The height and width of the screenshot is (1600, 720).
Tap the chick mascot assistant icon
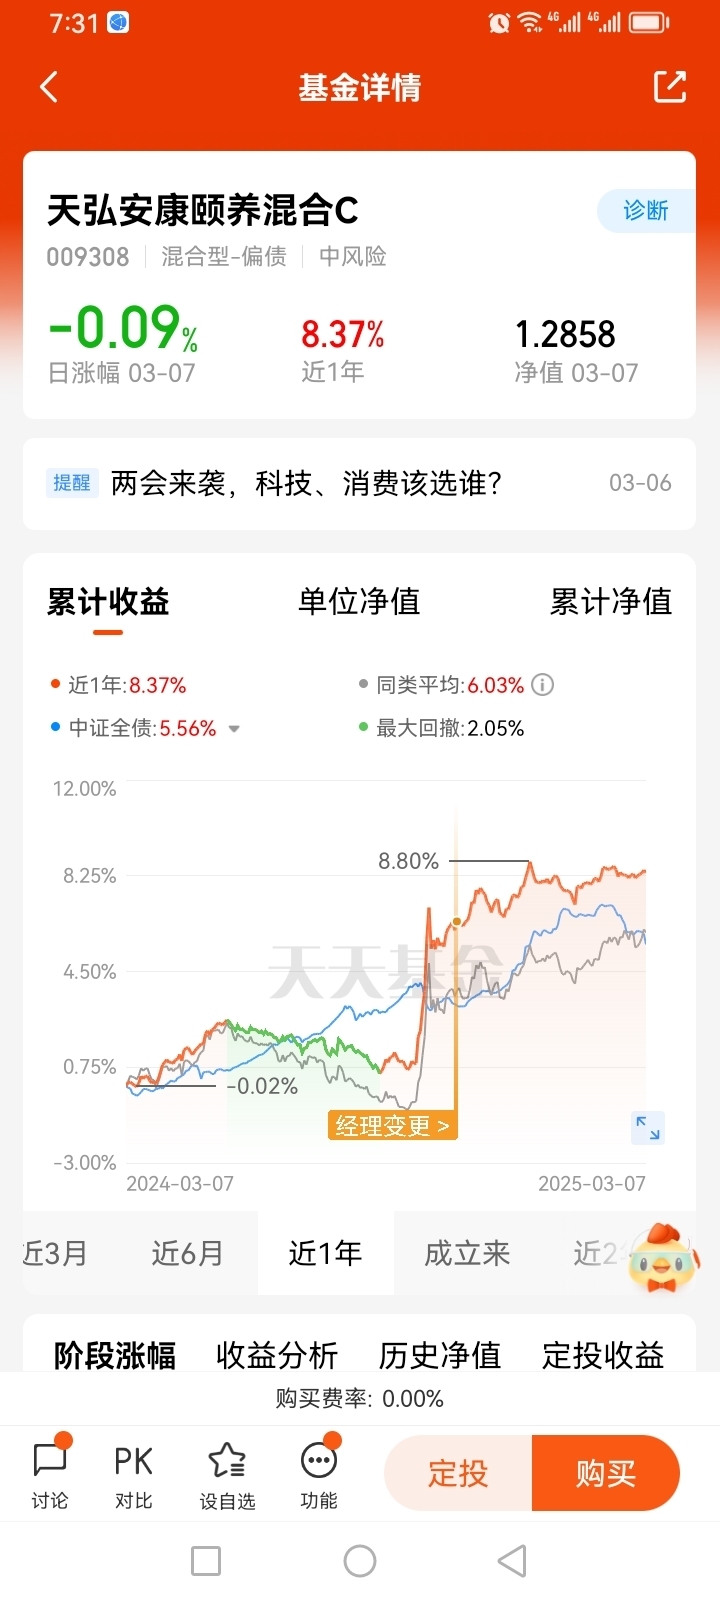[663, 1255]
